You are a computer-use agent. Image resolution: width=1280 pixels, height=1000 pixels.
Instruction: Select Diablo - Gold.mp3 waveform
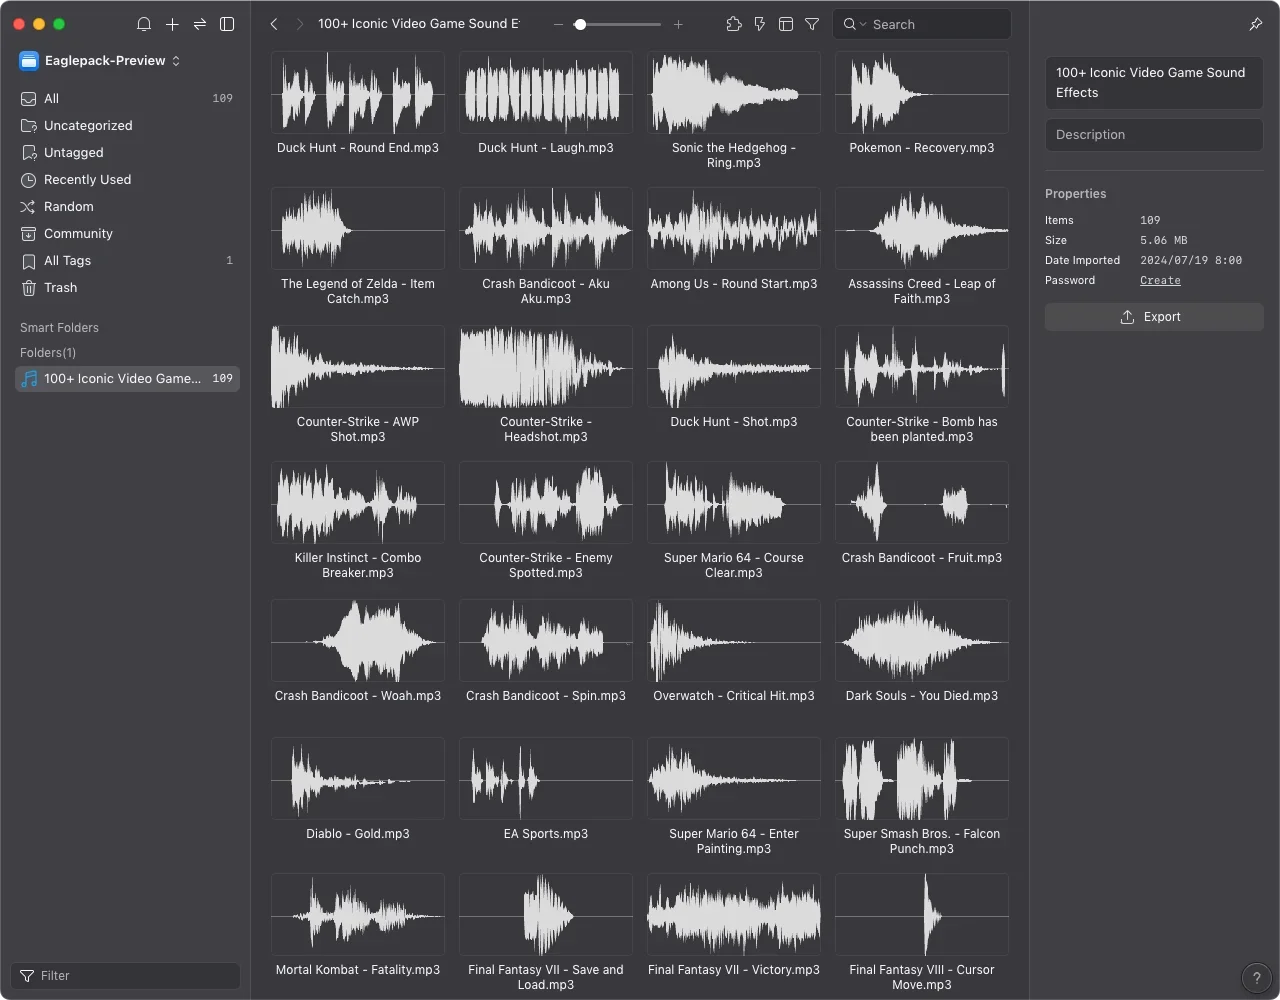[x=358, y=779]
